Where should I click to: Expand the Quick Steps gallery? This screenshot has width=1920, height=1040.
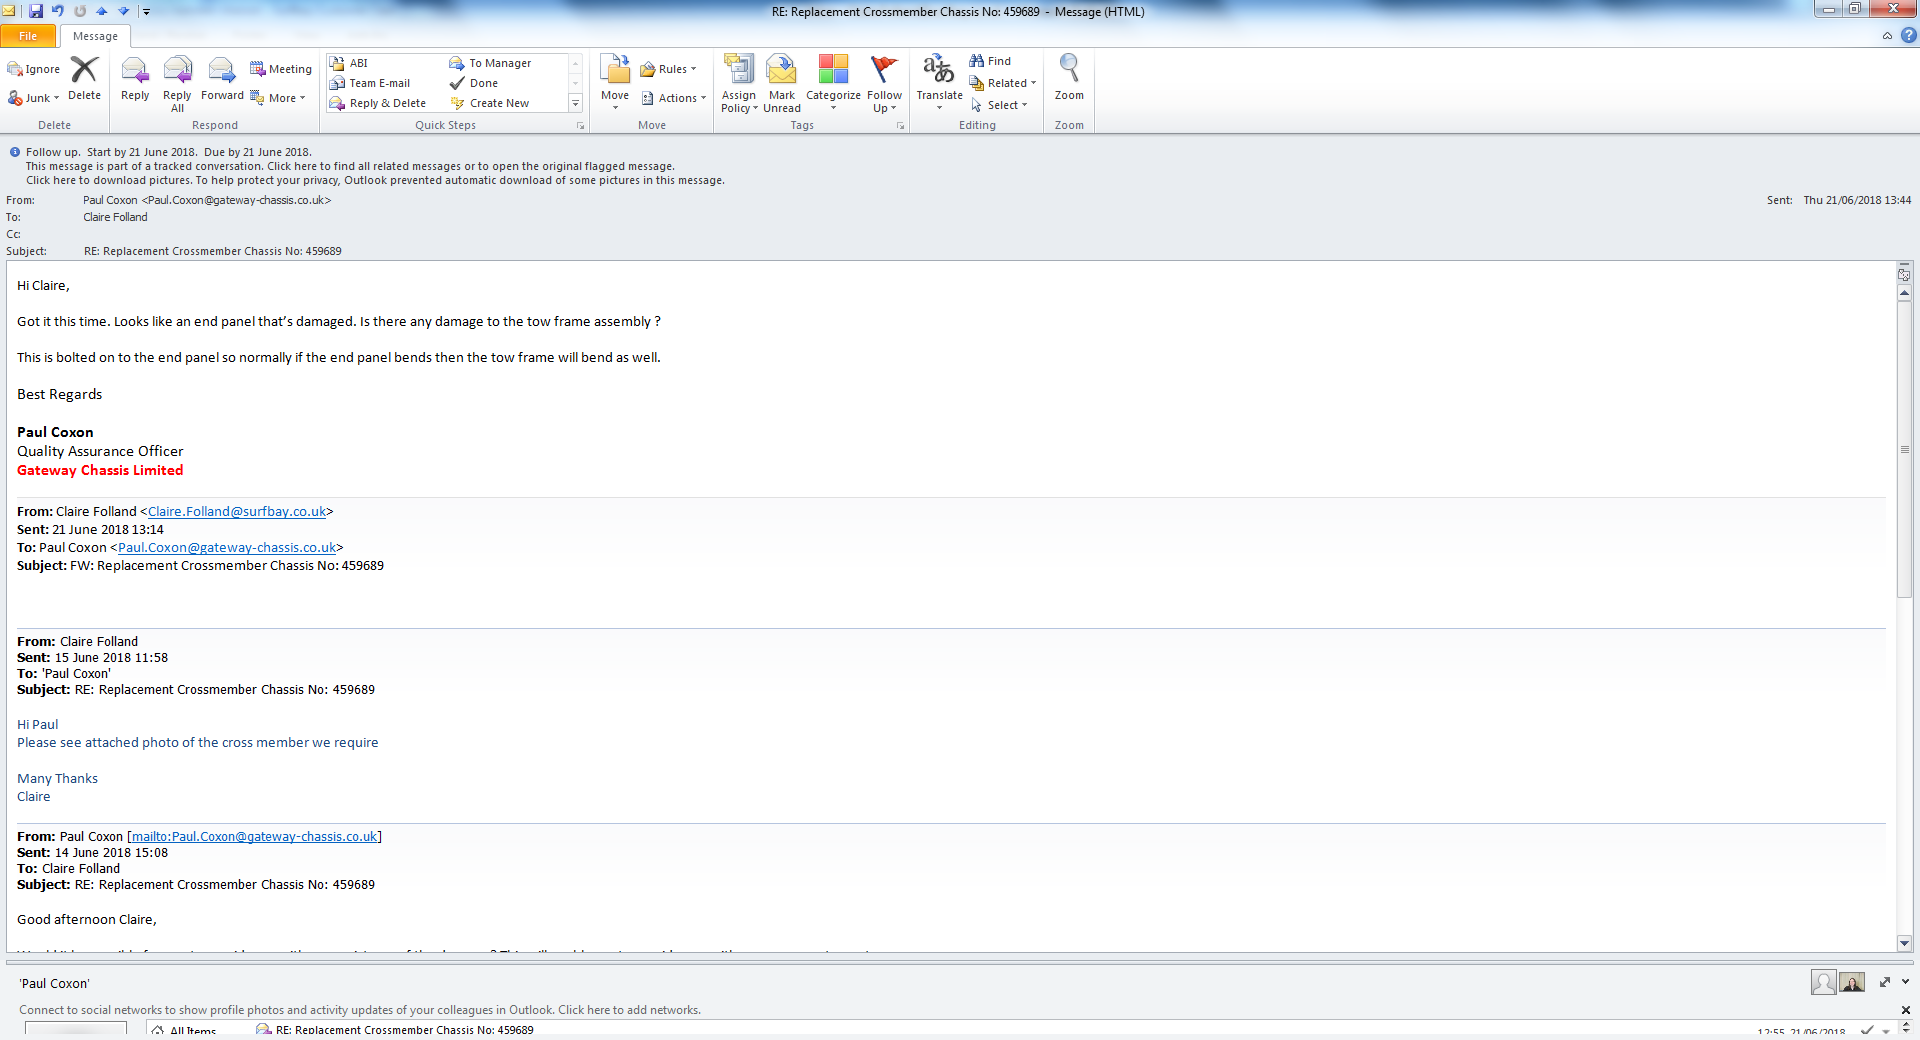(575, 103)
